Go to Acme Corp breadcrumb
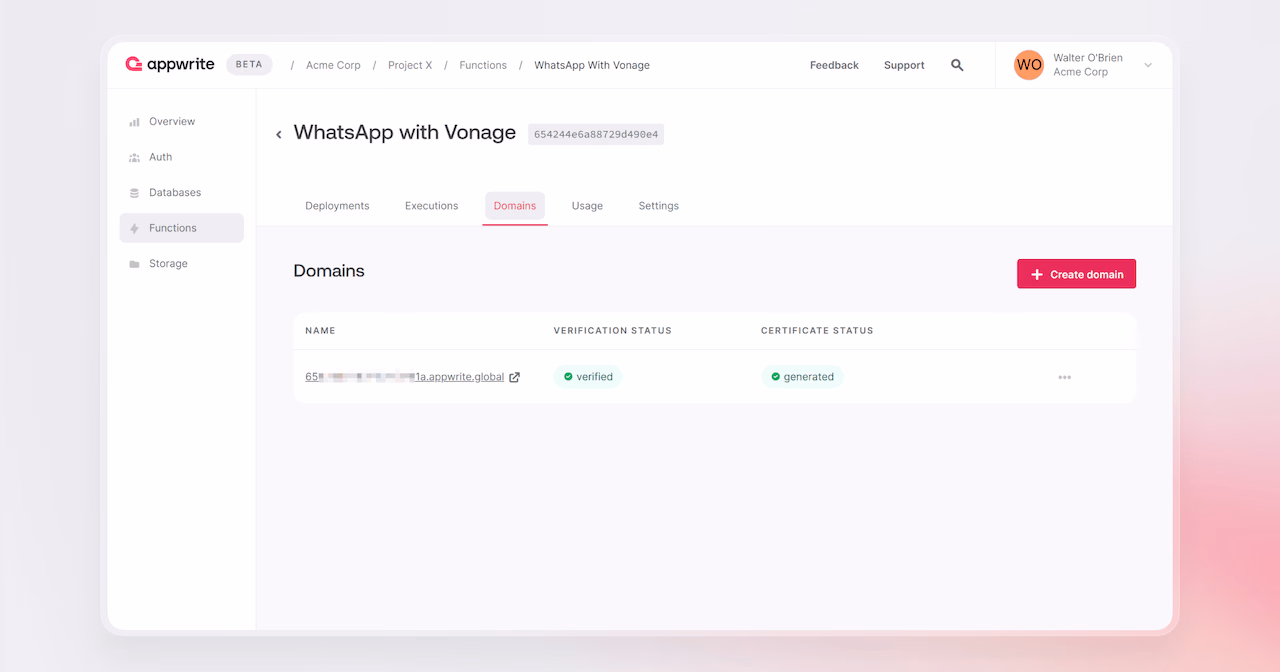 pos(333,65)
